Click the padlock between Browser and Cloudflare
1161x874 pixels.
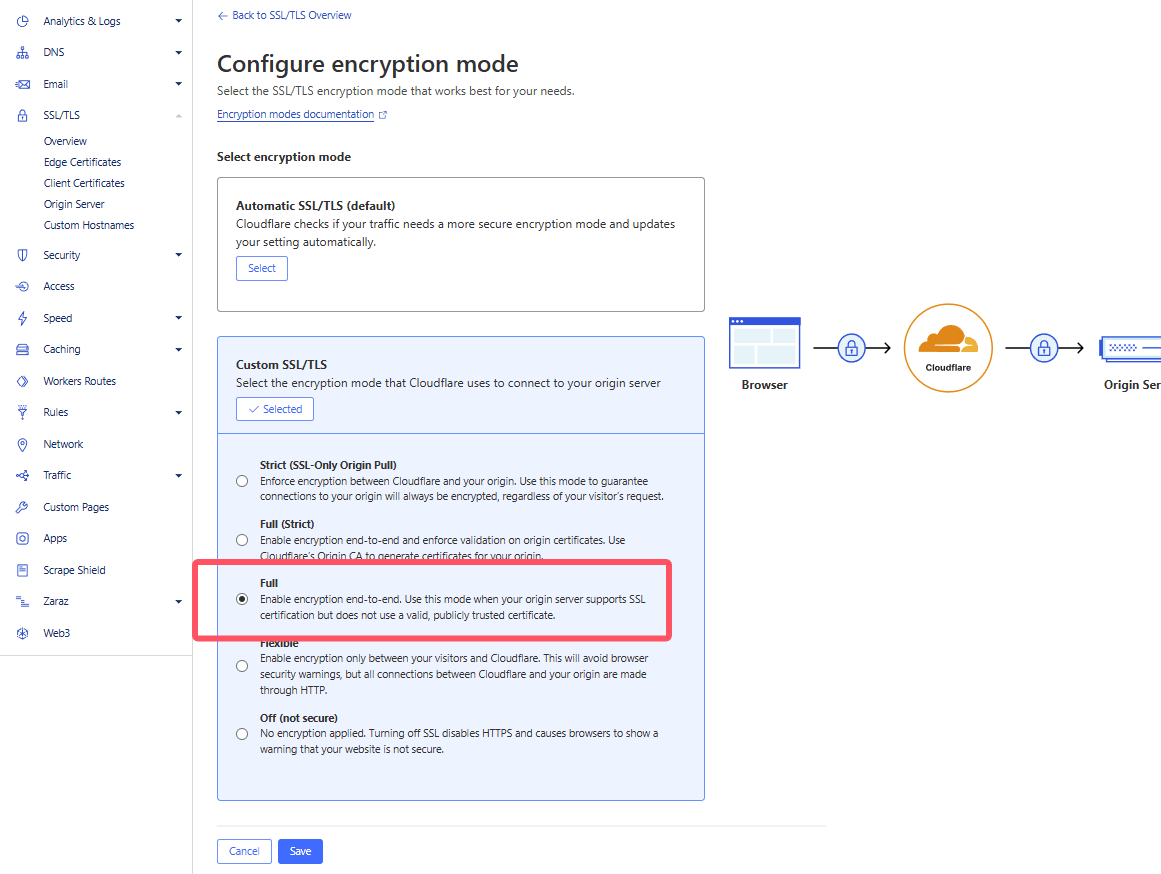click(x=851, y=348)
